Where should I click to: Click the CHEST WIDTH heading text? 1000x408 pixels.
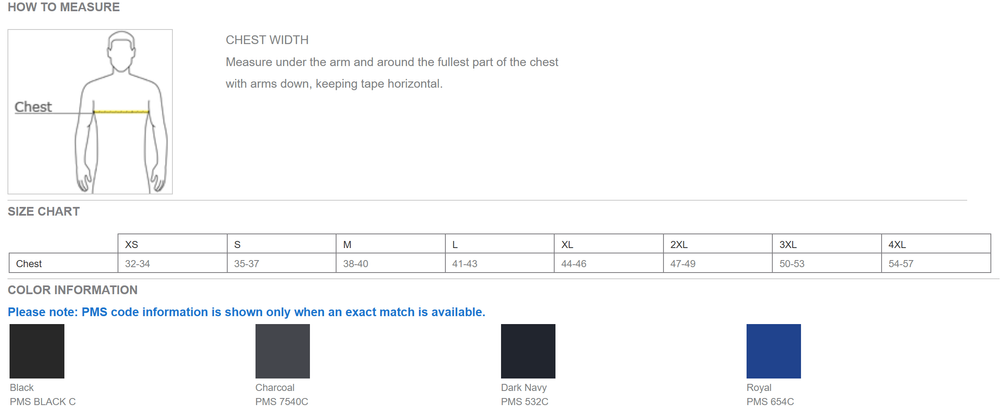pos(267,40)
